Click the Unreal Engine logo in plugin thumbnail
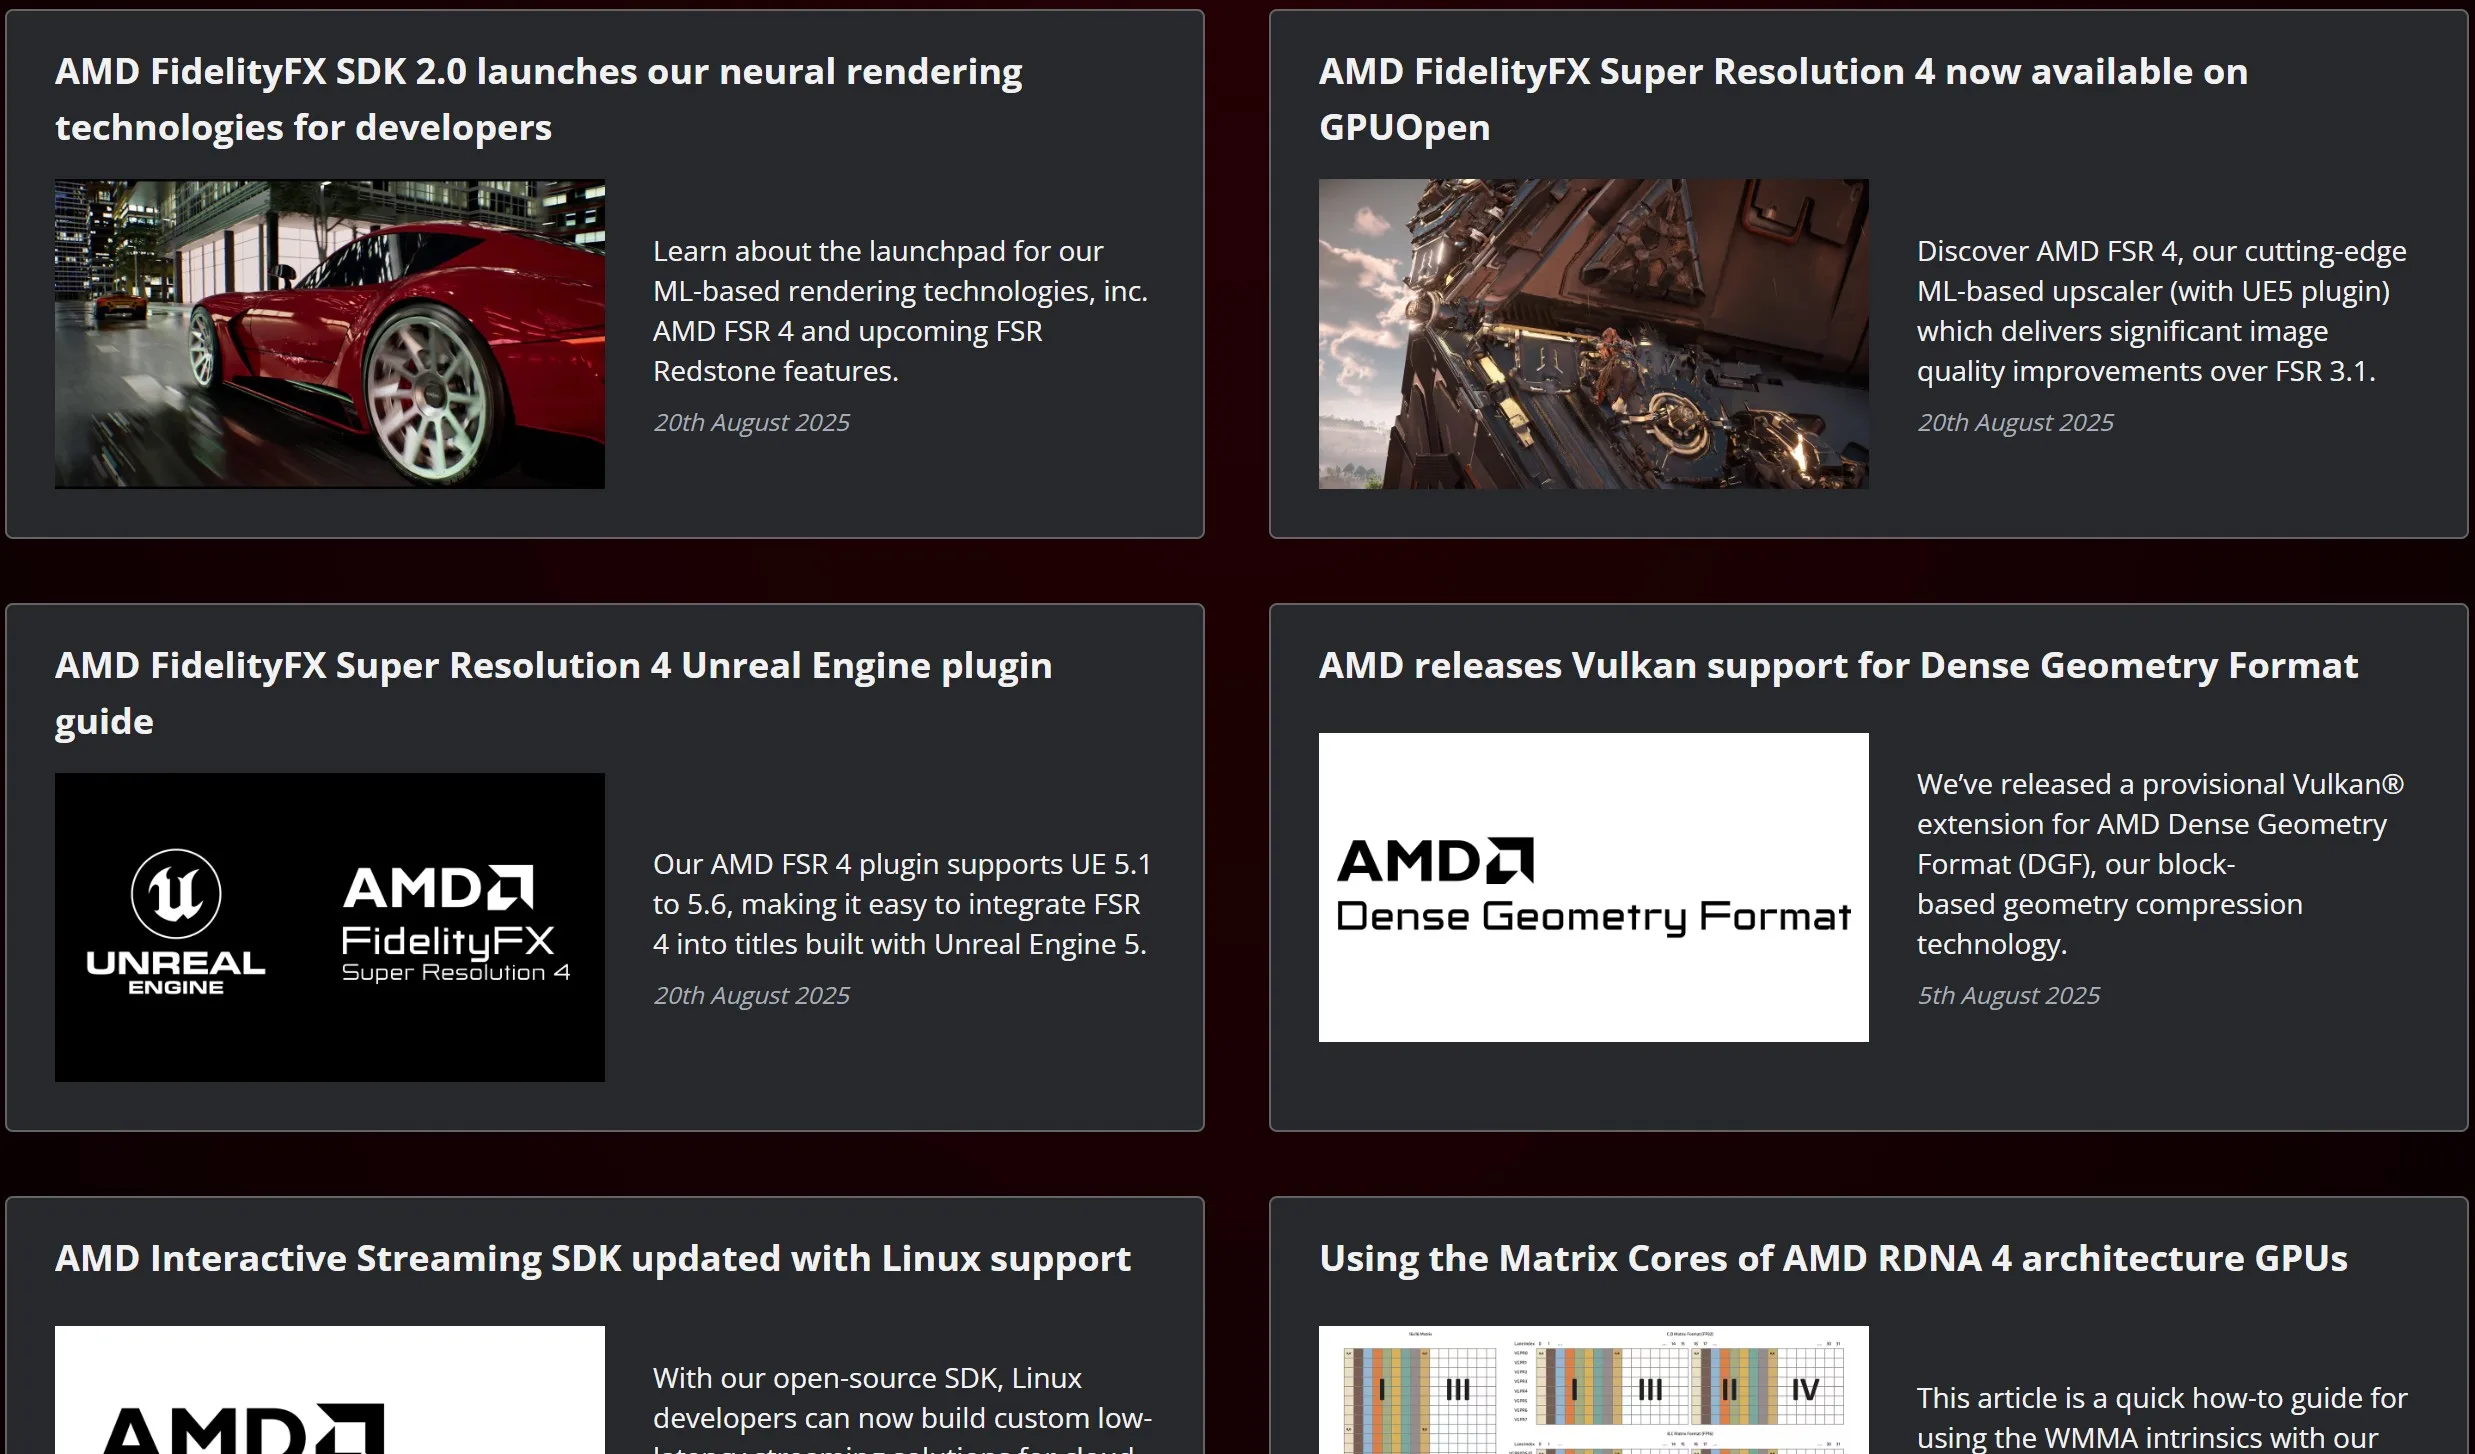2475x1454 pixels. (x=176, y=922)
